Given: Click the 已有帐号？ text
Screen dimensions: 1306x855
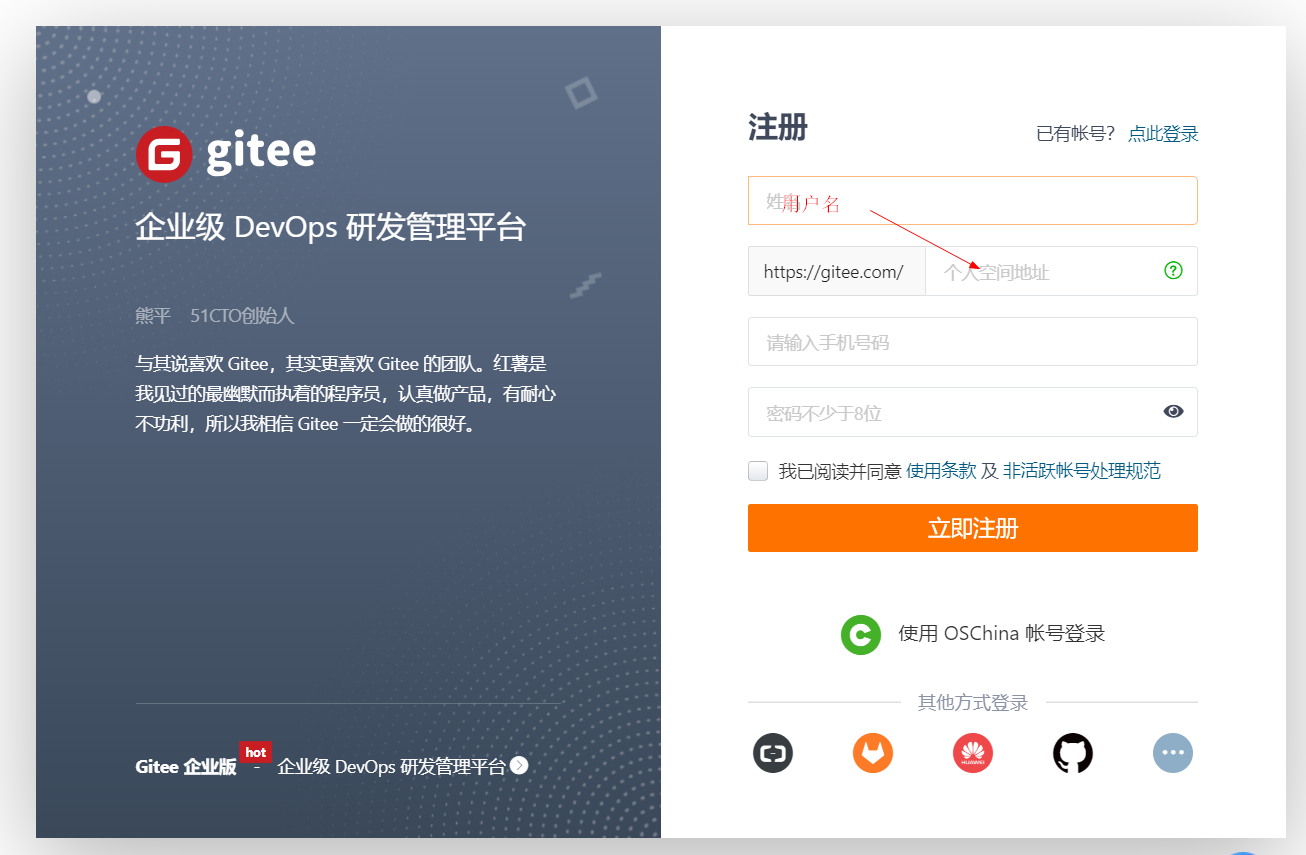Looking at the screenshot, I should [x=1076, y=133].
